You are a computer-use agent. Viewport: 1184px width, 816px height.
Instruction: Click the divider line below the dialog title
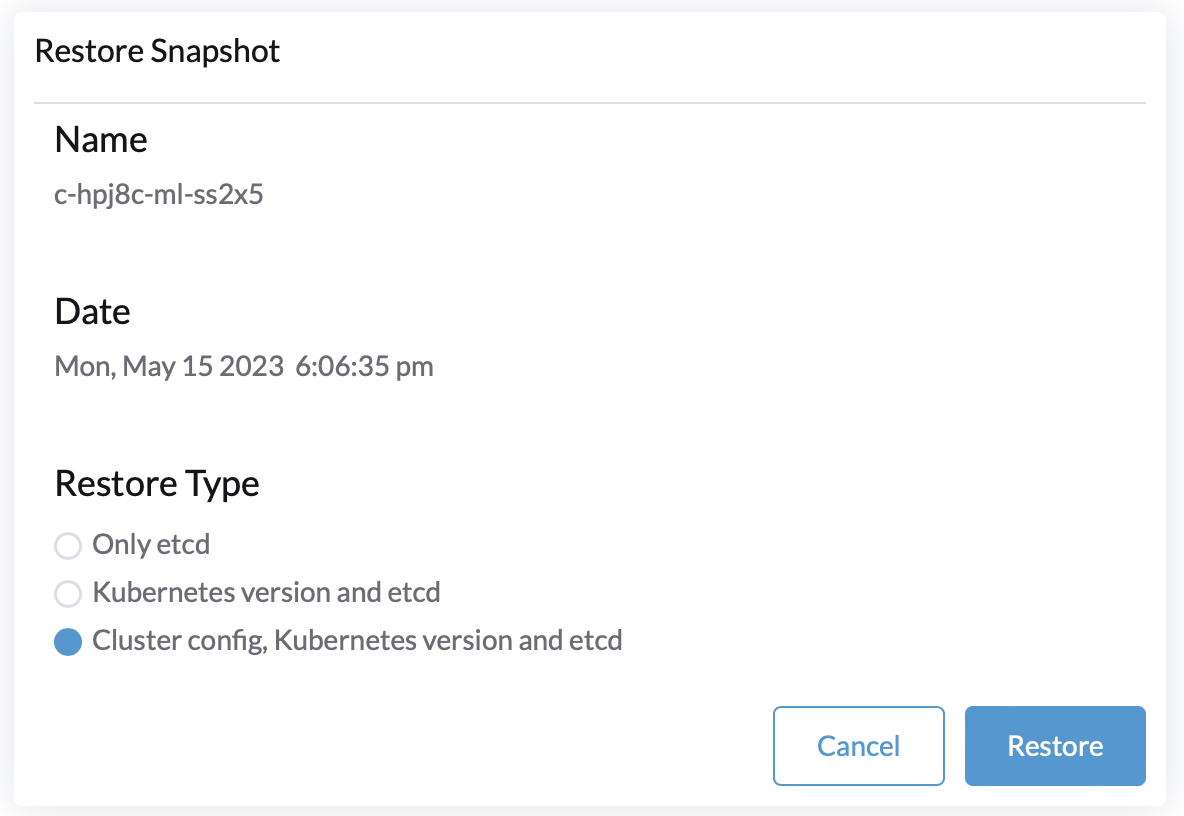592,100
